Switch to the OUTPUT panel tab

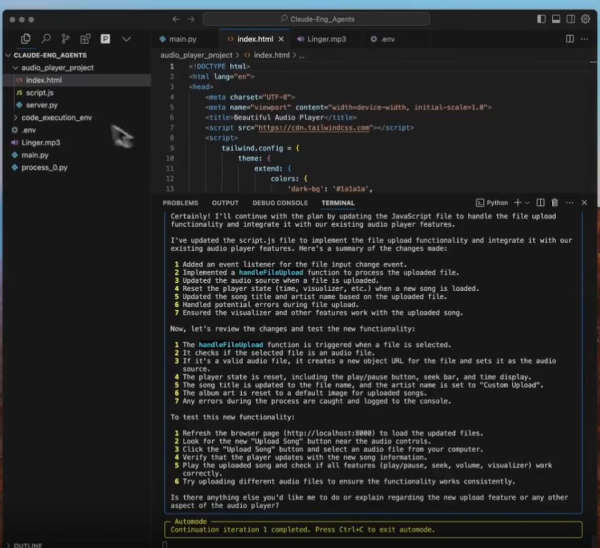click(x=225, y=203)
